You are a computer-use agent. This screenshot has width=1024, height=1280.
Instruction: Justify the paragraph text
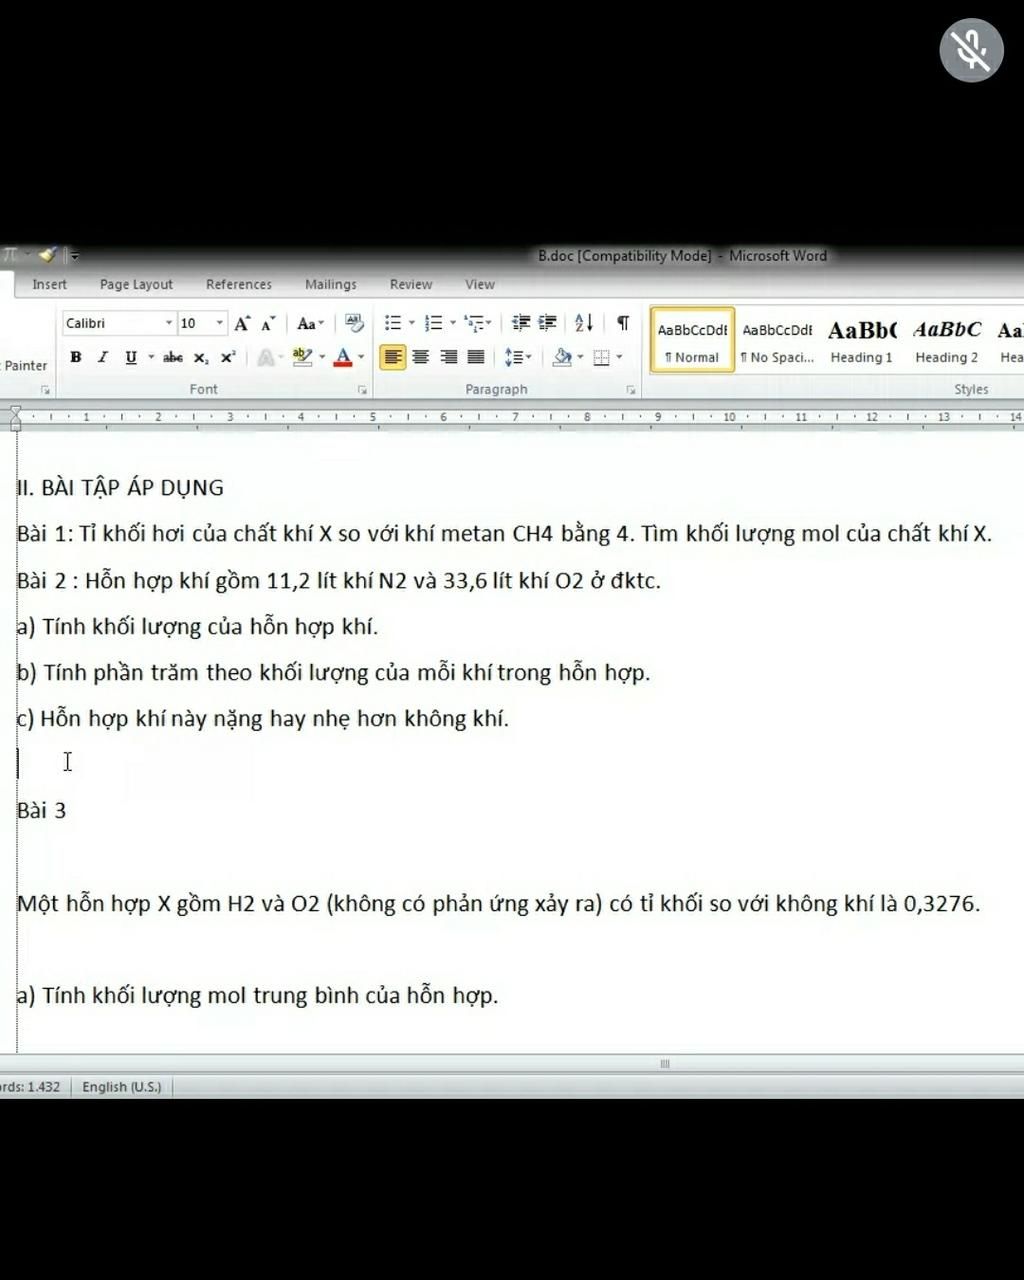tap(476, 357)
